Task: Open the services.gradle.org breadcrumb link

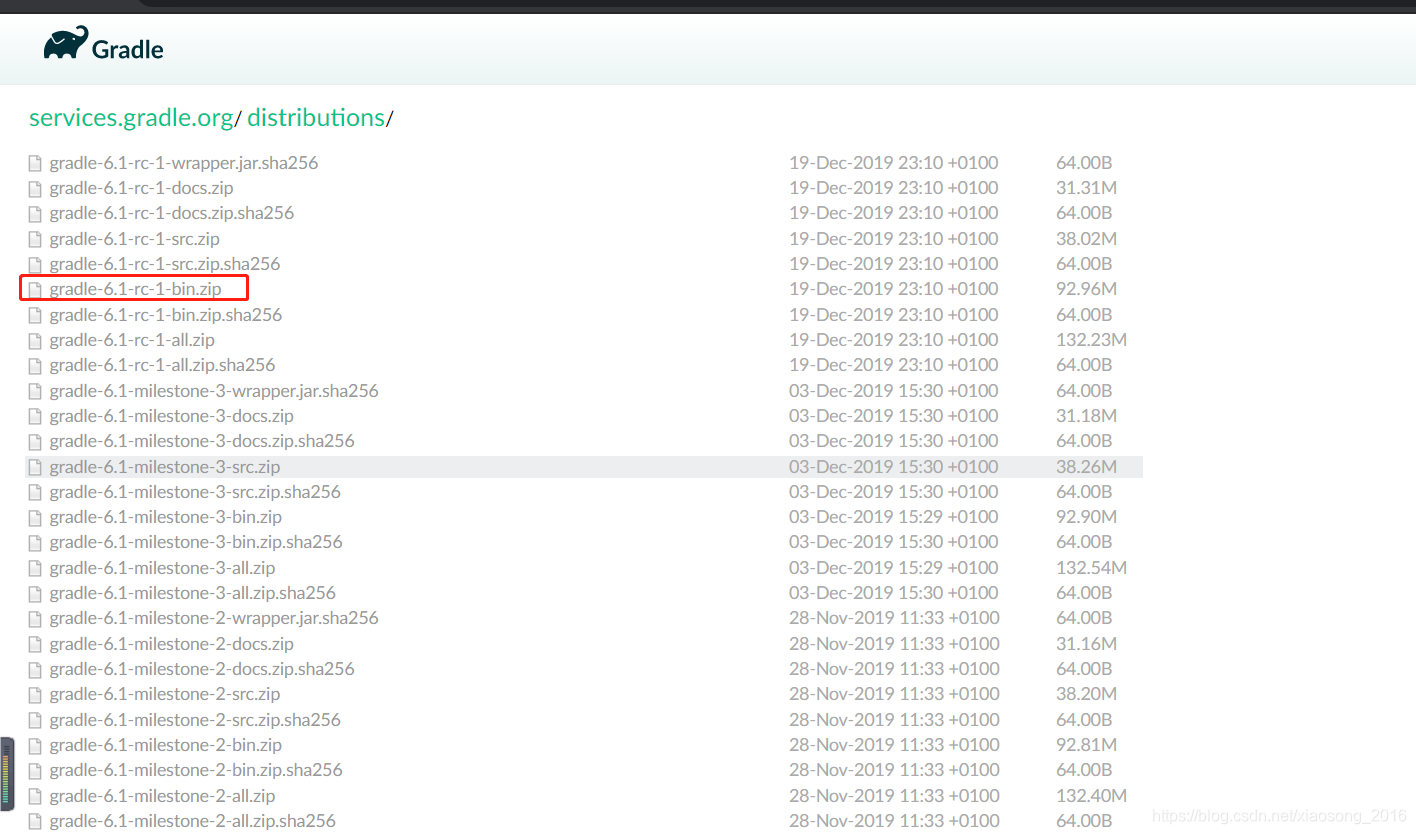Action: (x=131, y=117)
